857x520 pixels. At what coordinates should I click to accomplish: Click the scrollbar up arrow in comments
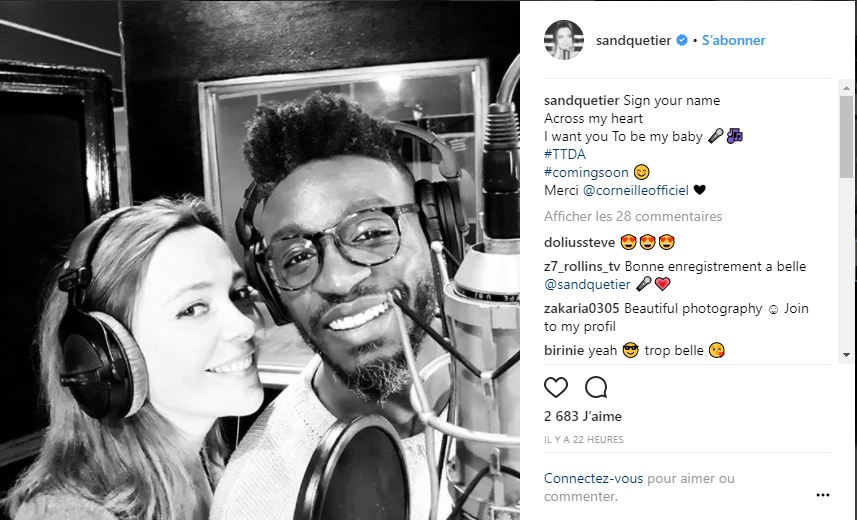[846, 87]
